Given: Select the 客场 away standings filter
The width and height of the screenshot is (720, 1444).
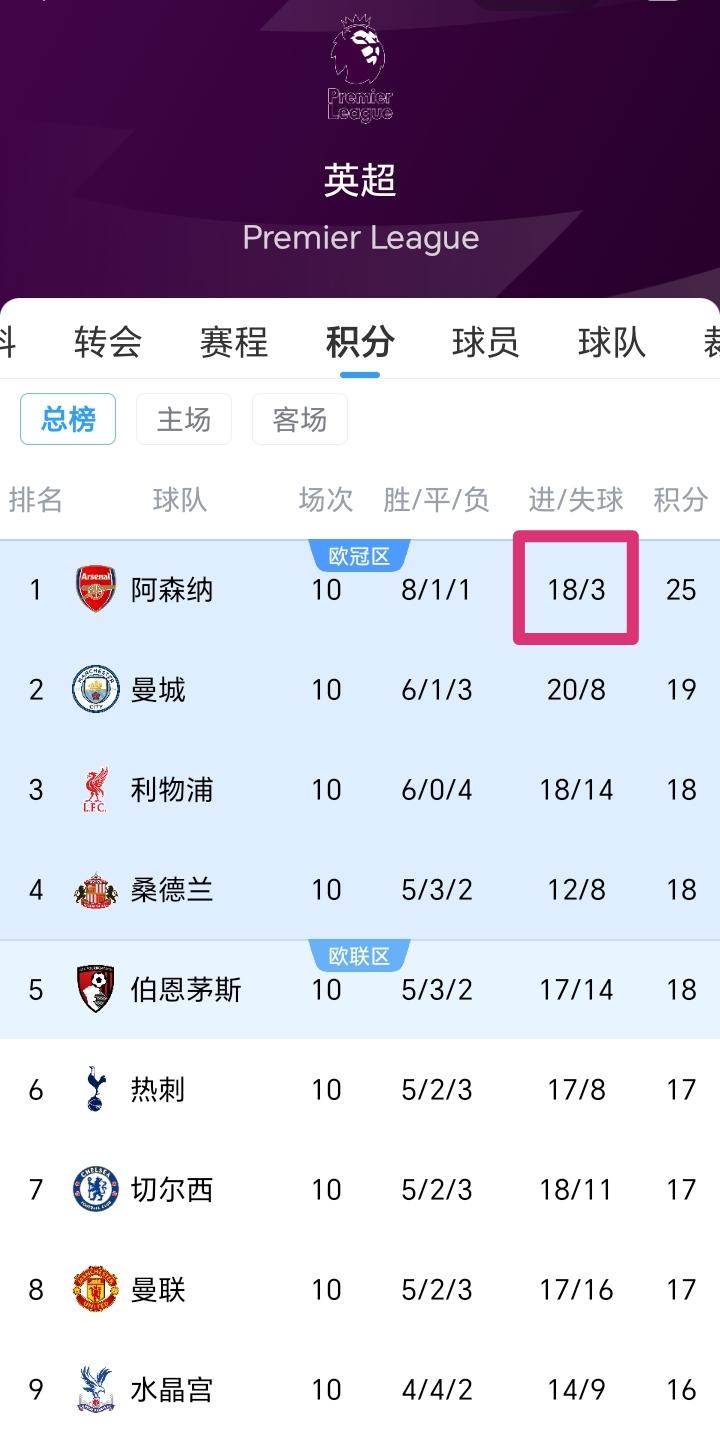Looking at the screenshot, I should (x=300, y=419).
